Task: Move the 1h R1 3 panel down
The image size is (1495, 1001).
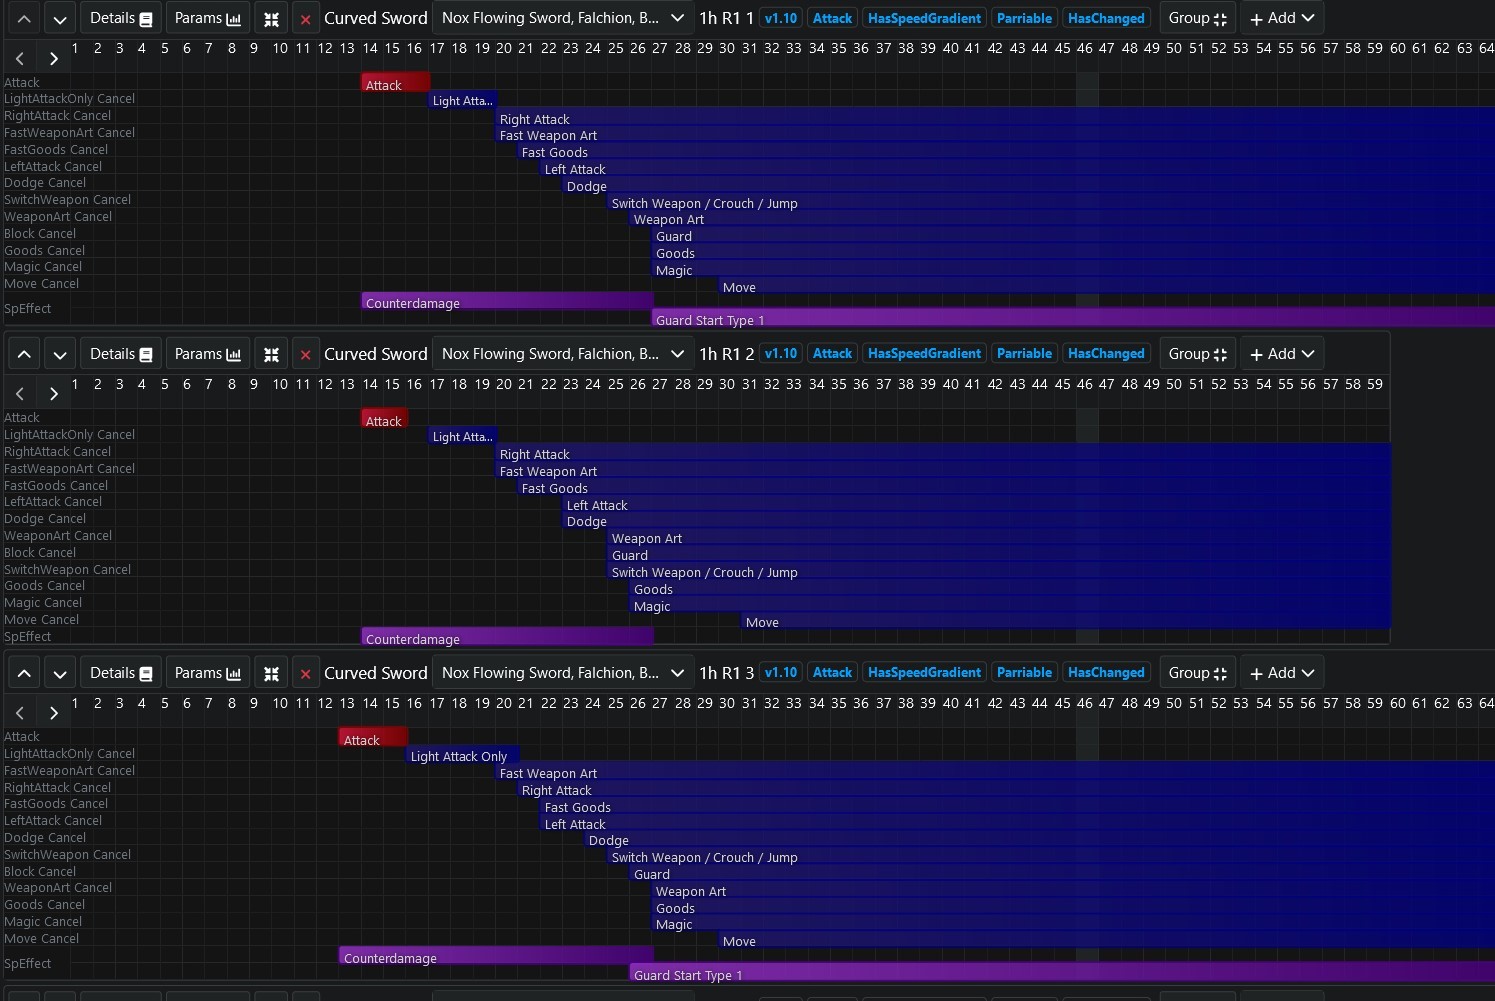Action: click(x=60, y=673)
